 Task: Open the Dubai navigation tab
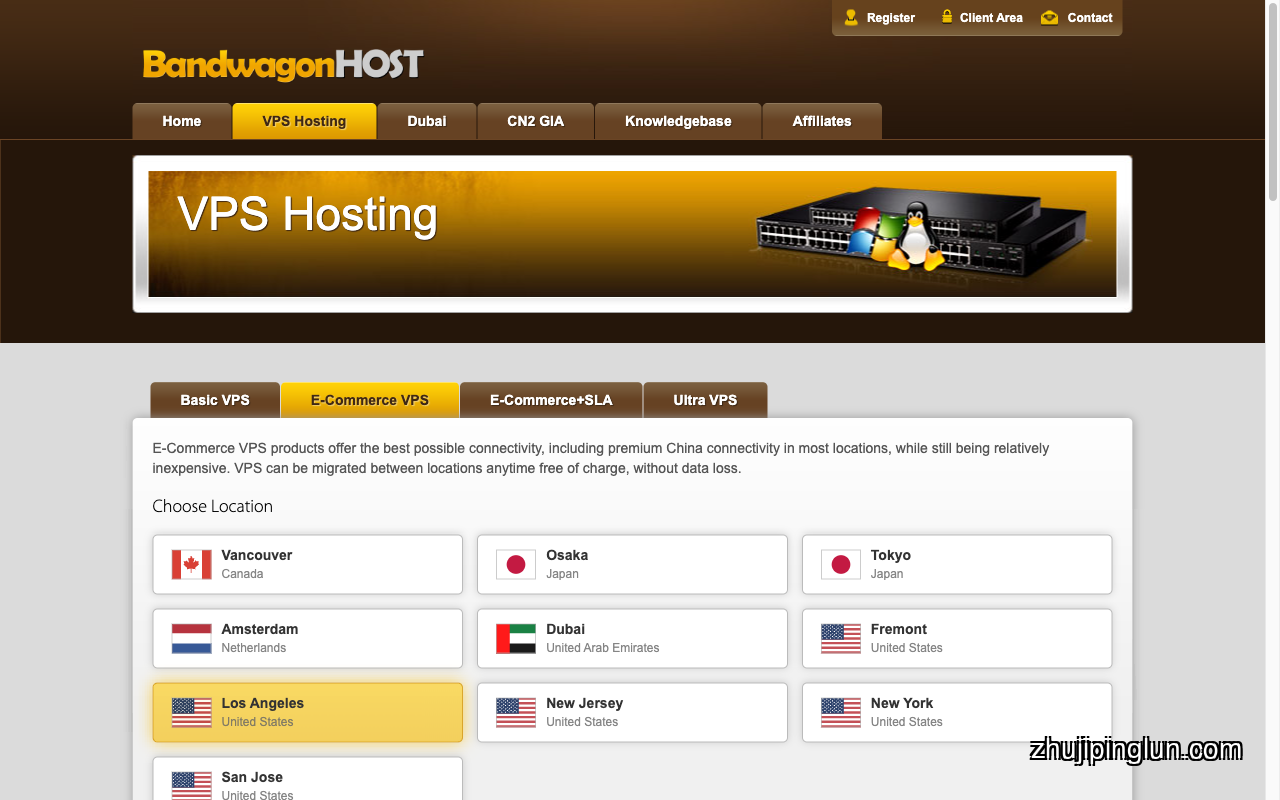427,121
